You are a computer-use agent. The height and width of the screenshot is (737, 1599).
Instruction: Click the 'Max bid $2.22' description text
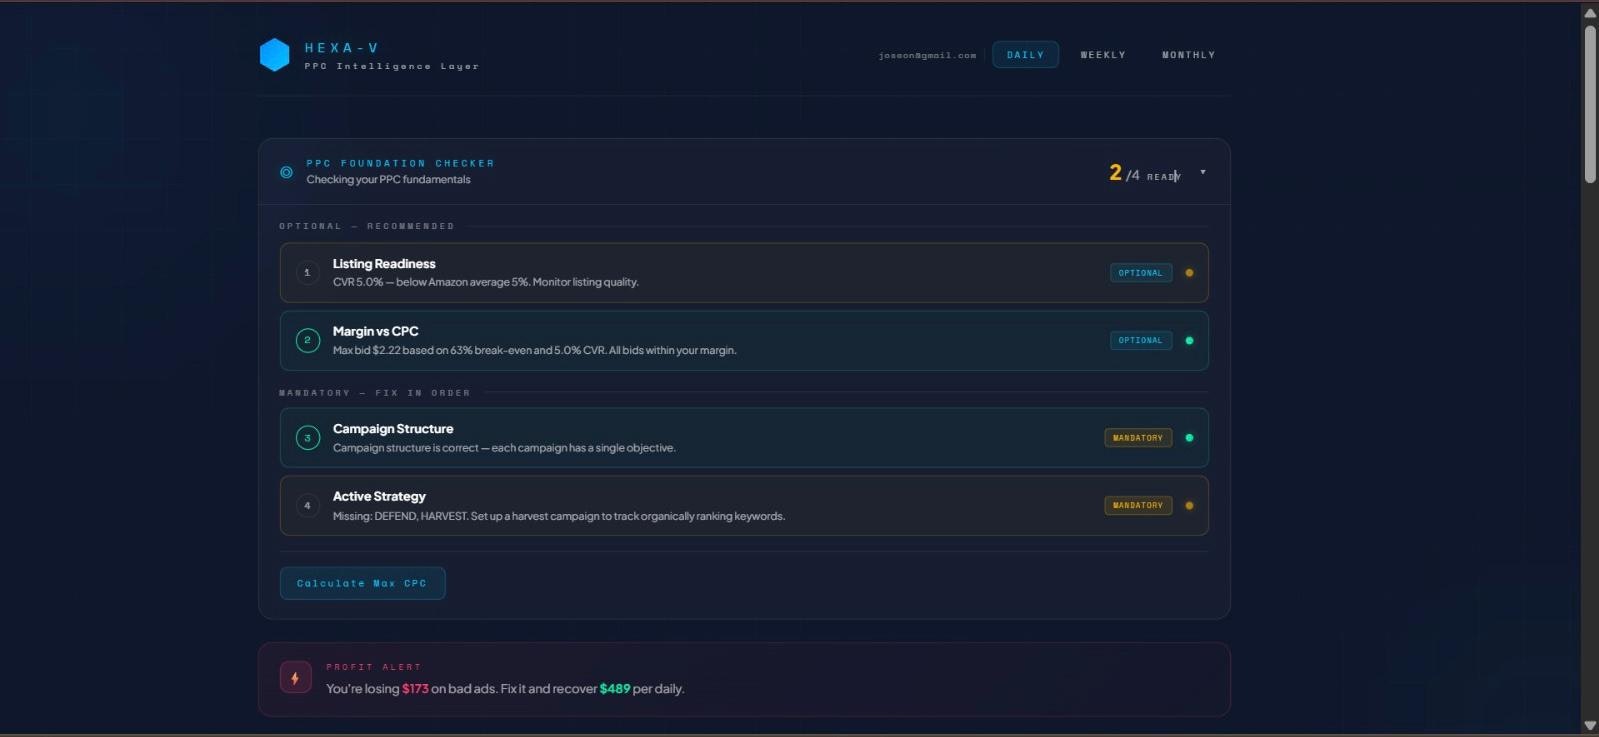[534, 350]
